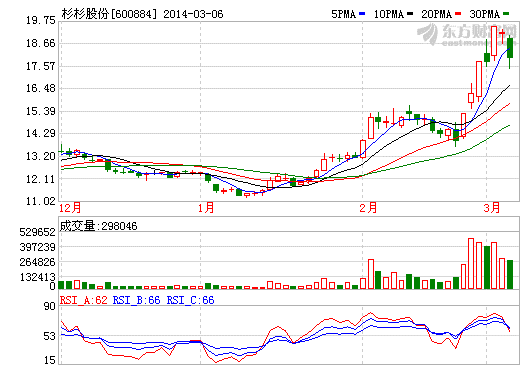Click the 3月 month marker
This screenshot has height=365, width=520.
pyautogui.click(x=492, y=208)
